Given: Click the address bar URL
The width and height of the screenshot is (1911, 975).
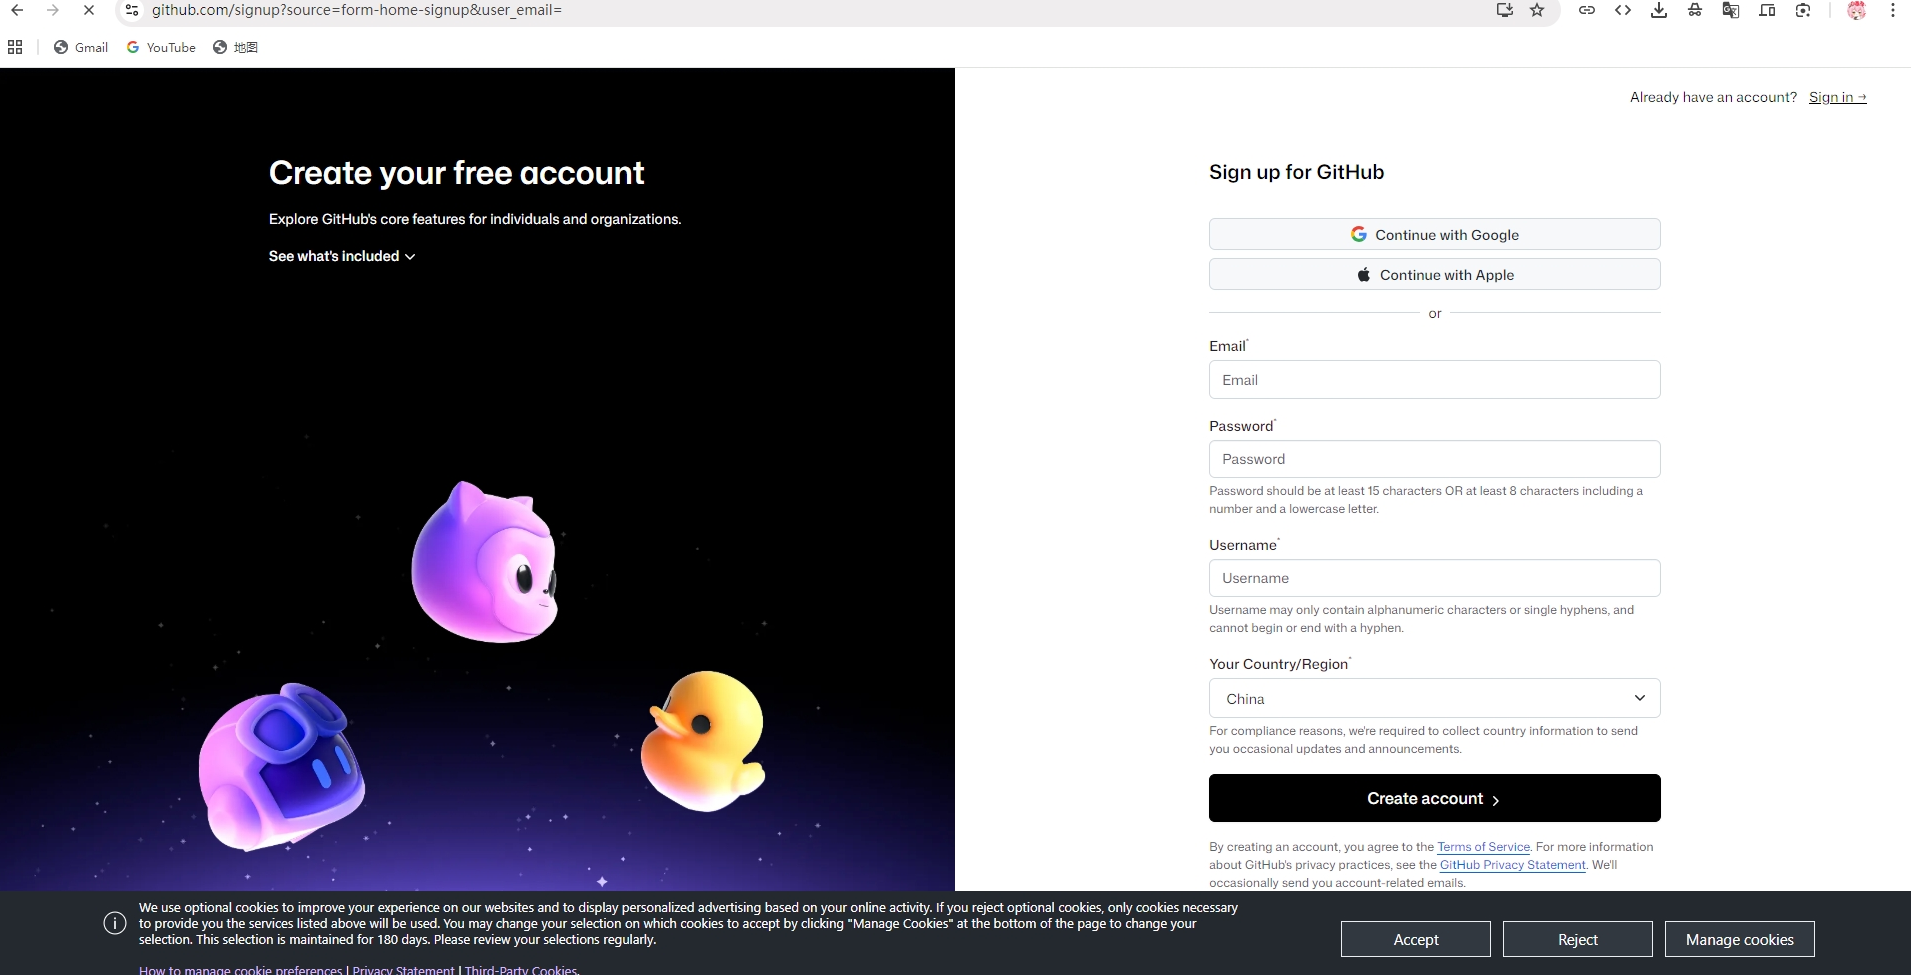Looking at the screenshot, I should point(357,10).
